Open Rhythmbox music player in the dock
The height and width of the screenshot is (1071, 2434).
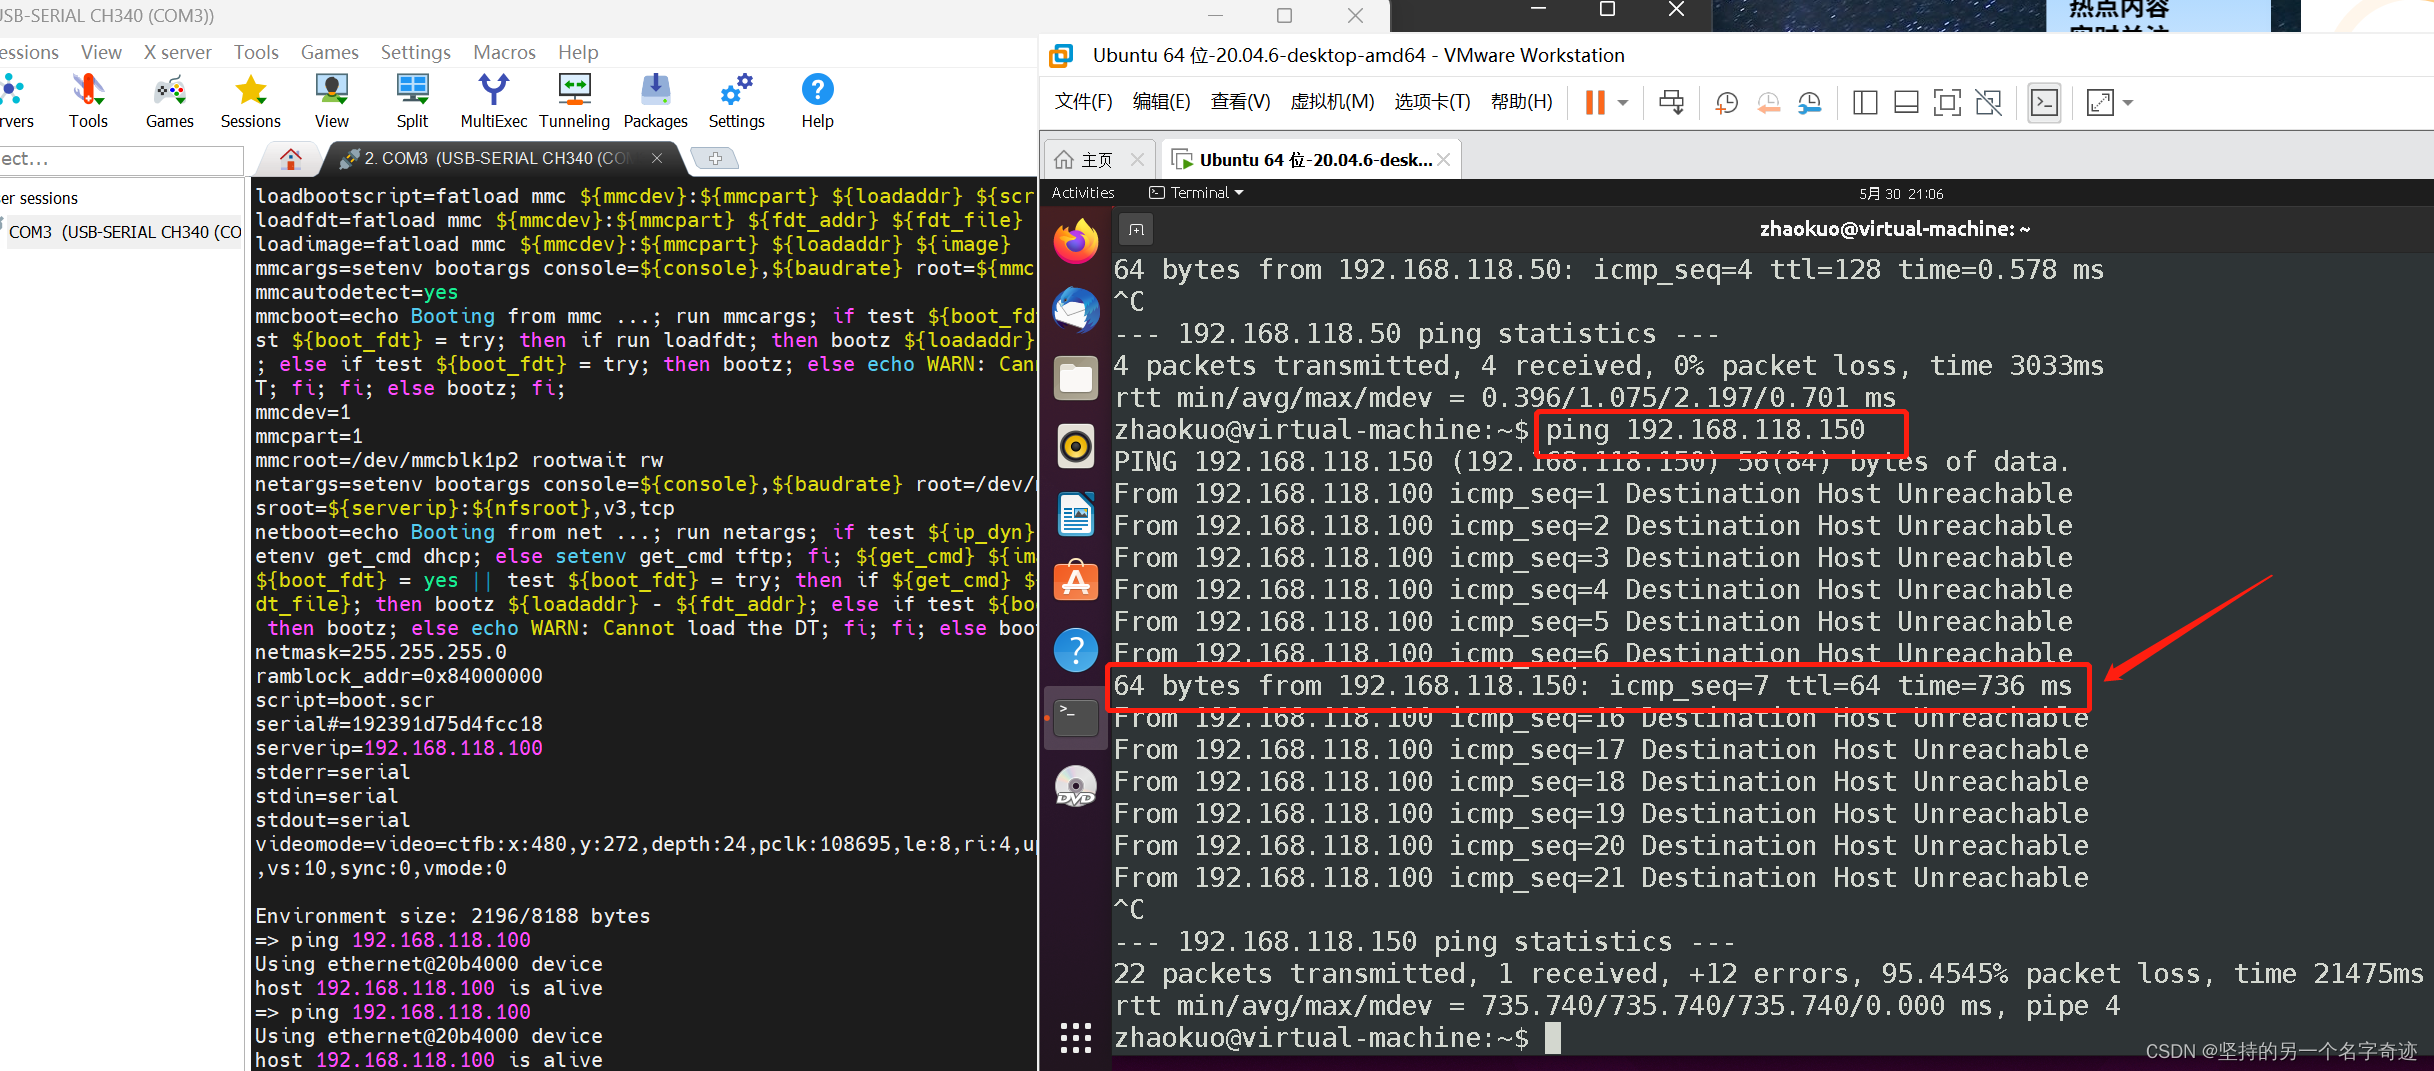[x=1075, y=446]
